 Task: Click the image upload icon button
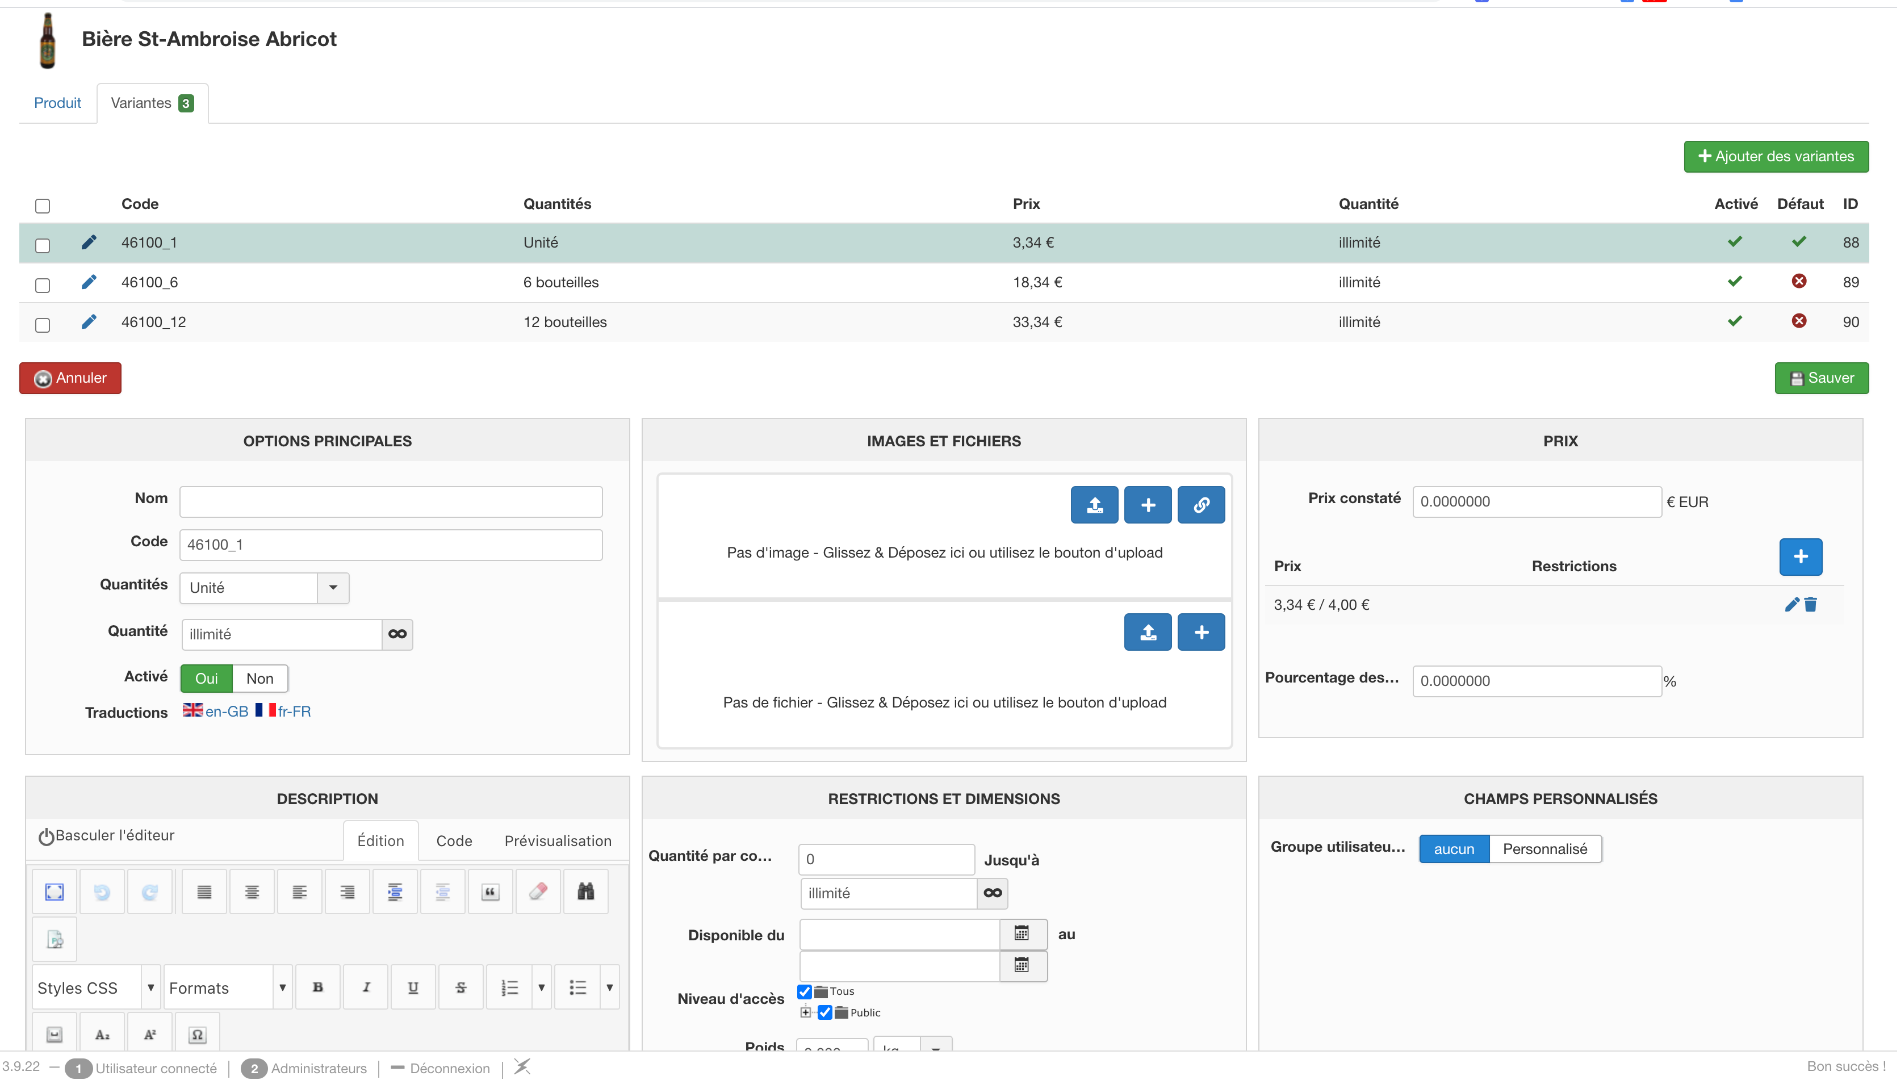[1094, 505]
